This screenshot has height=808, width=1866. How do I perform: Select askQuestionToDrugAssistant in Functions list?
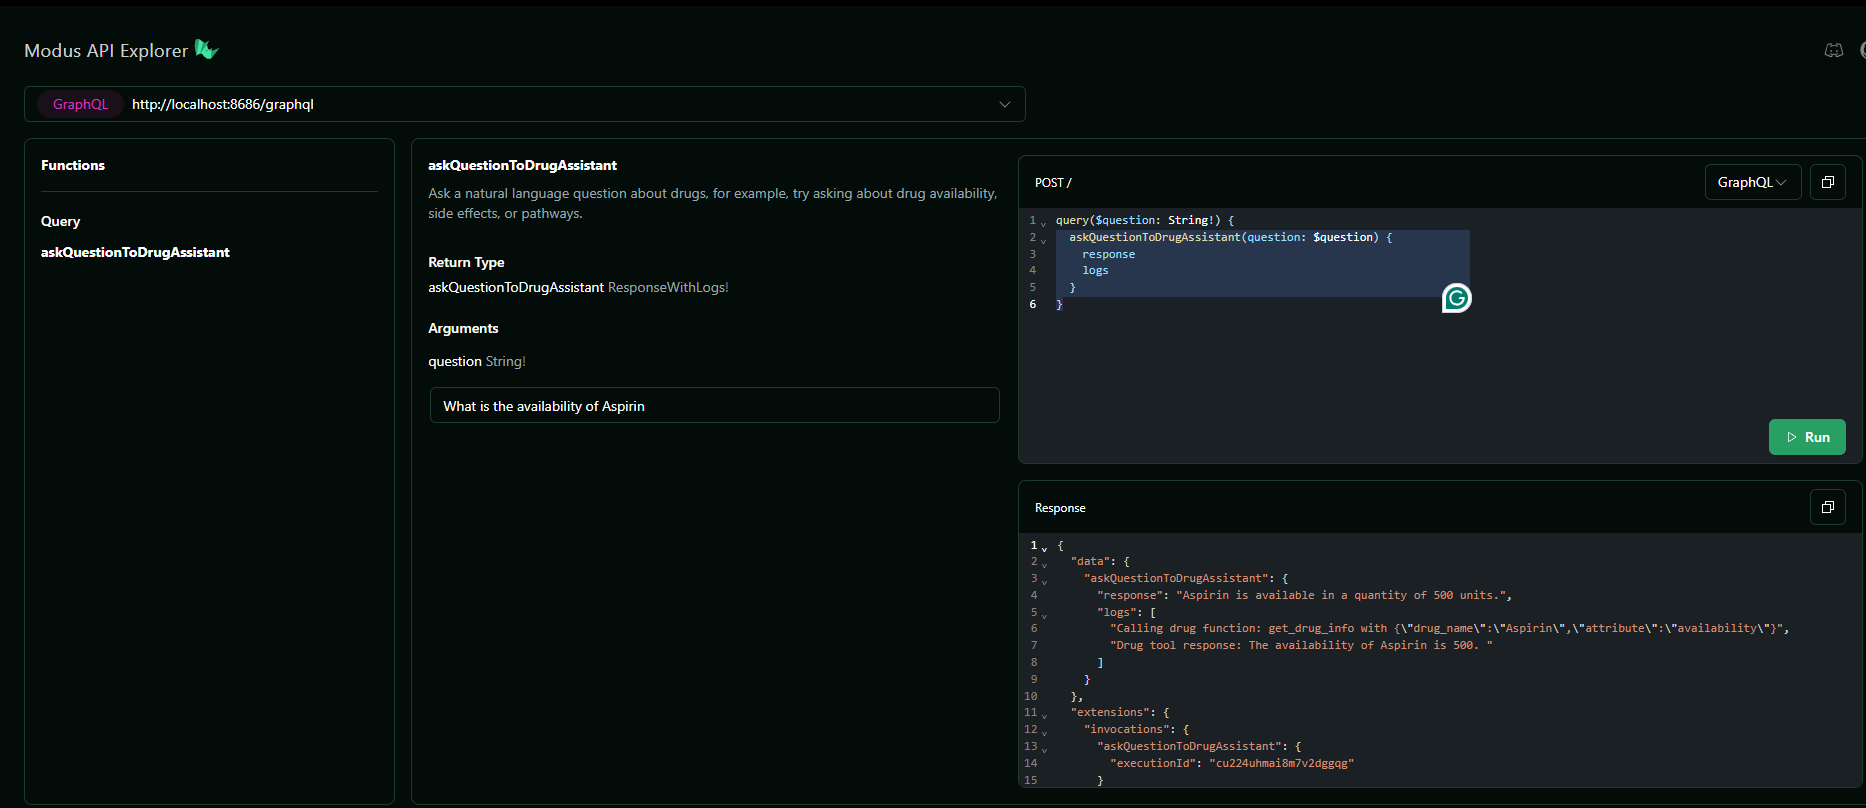(x=135, y=252)
